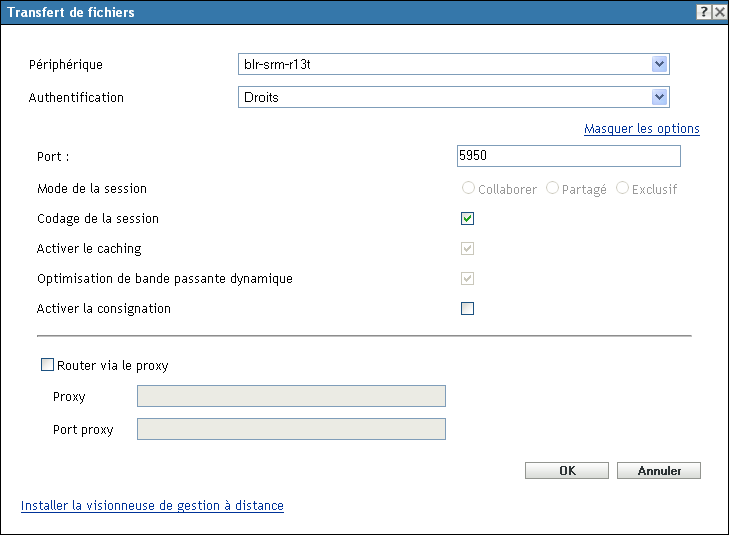The width and height of the screenshot is (729, 535).
Task: Open Installer la visionneuse de gestion link
Action: click(152, 506)
